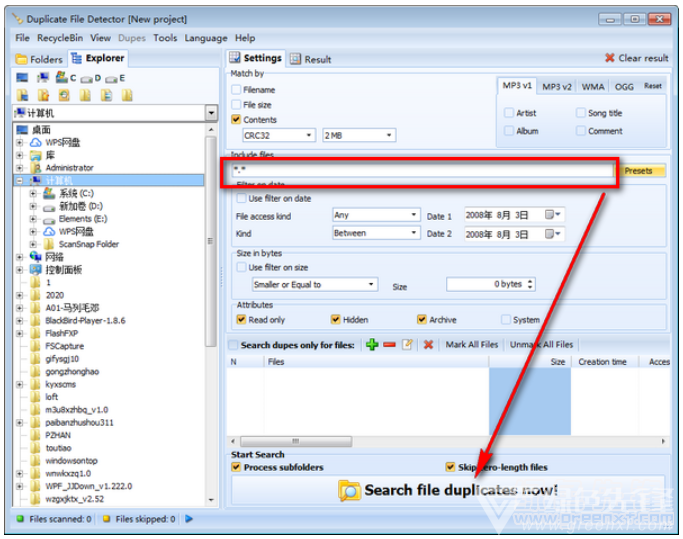
Task: Click Clear result button
Action: 636,58
